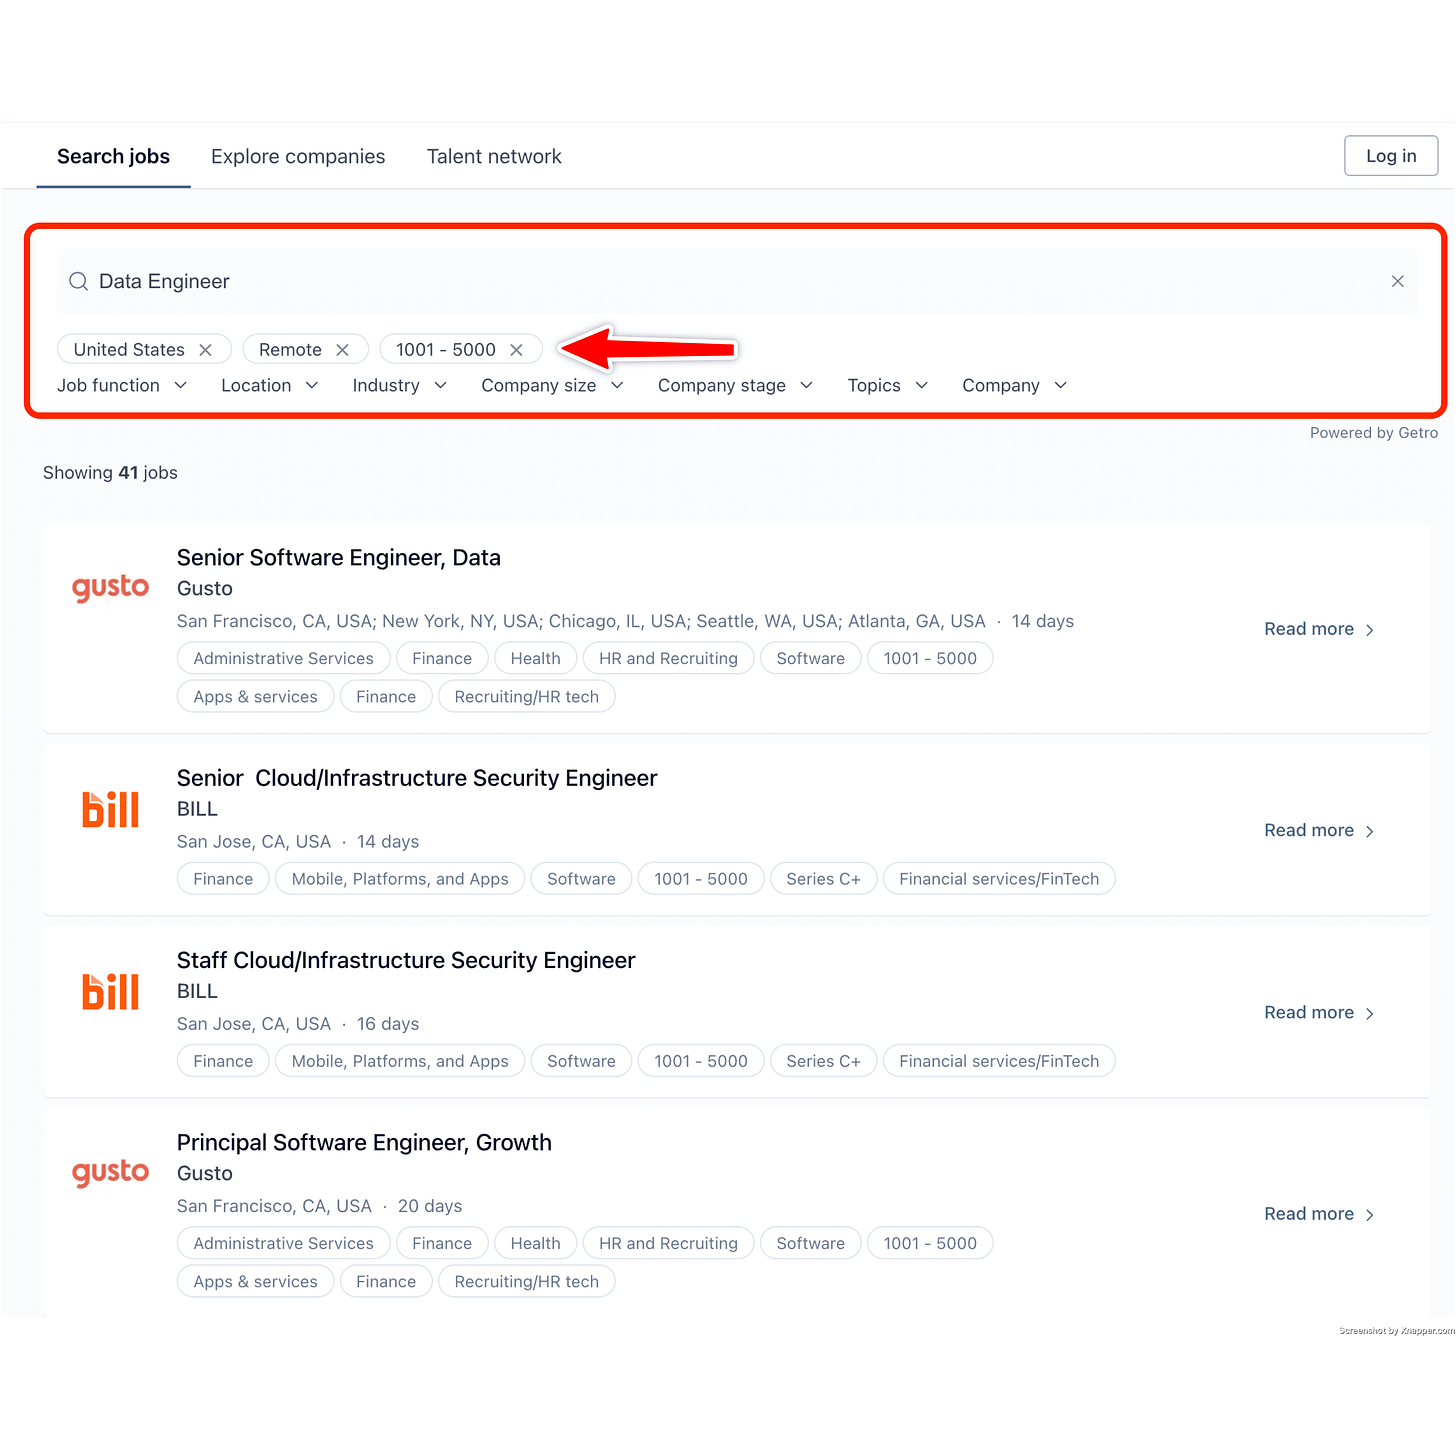The height and width of the screenshot is (1456, 1456).
Task: Open the Principal Software Engineer, Growth title
Action: [364, 1142]
